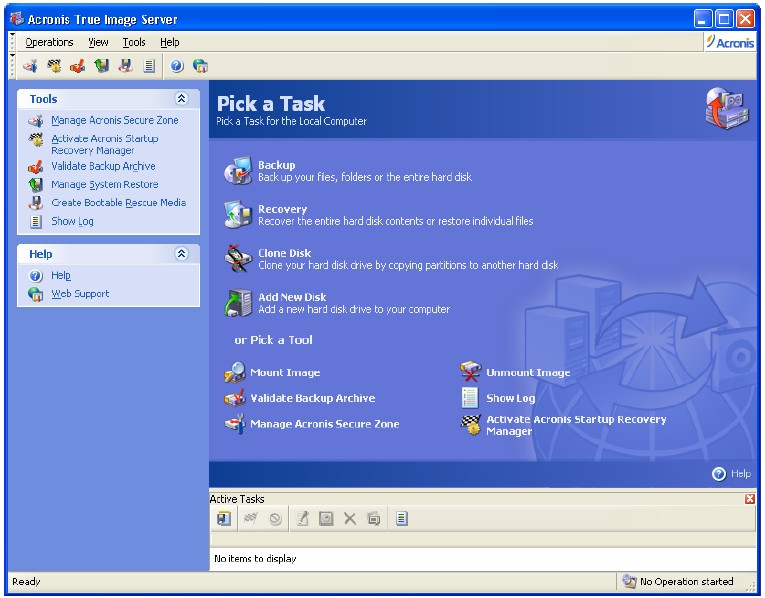Click the Validate Backup Archive toolbar icon
This screenshot has width=765, height=598.
(78, 65)
